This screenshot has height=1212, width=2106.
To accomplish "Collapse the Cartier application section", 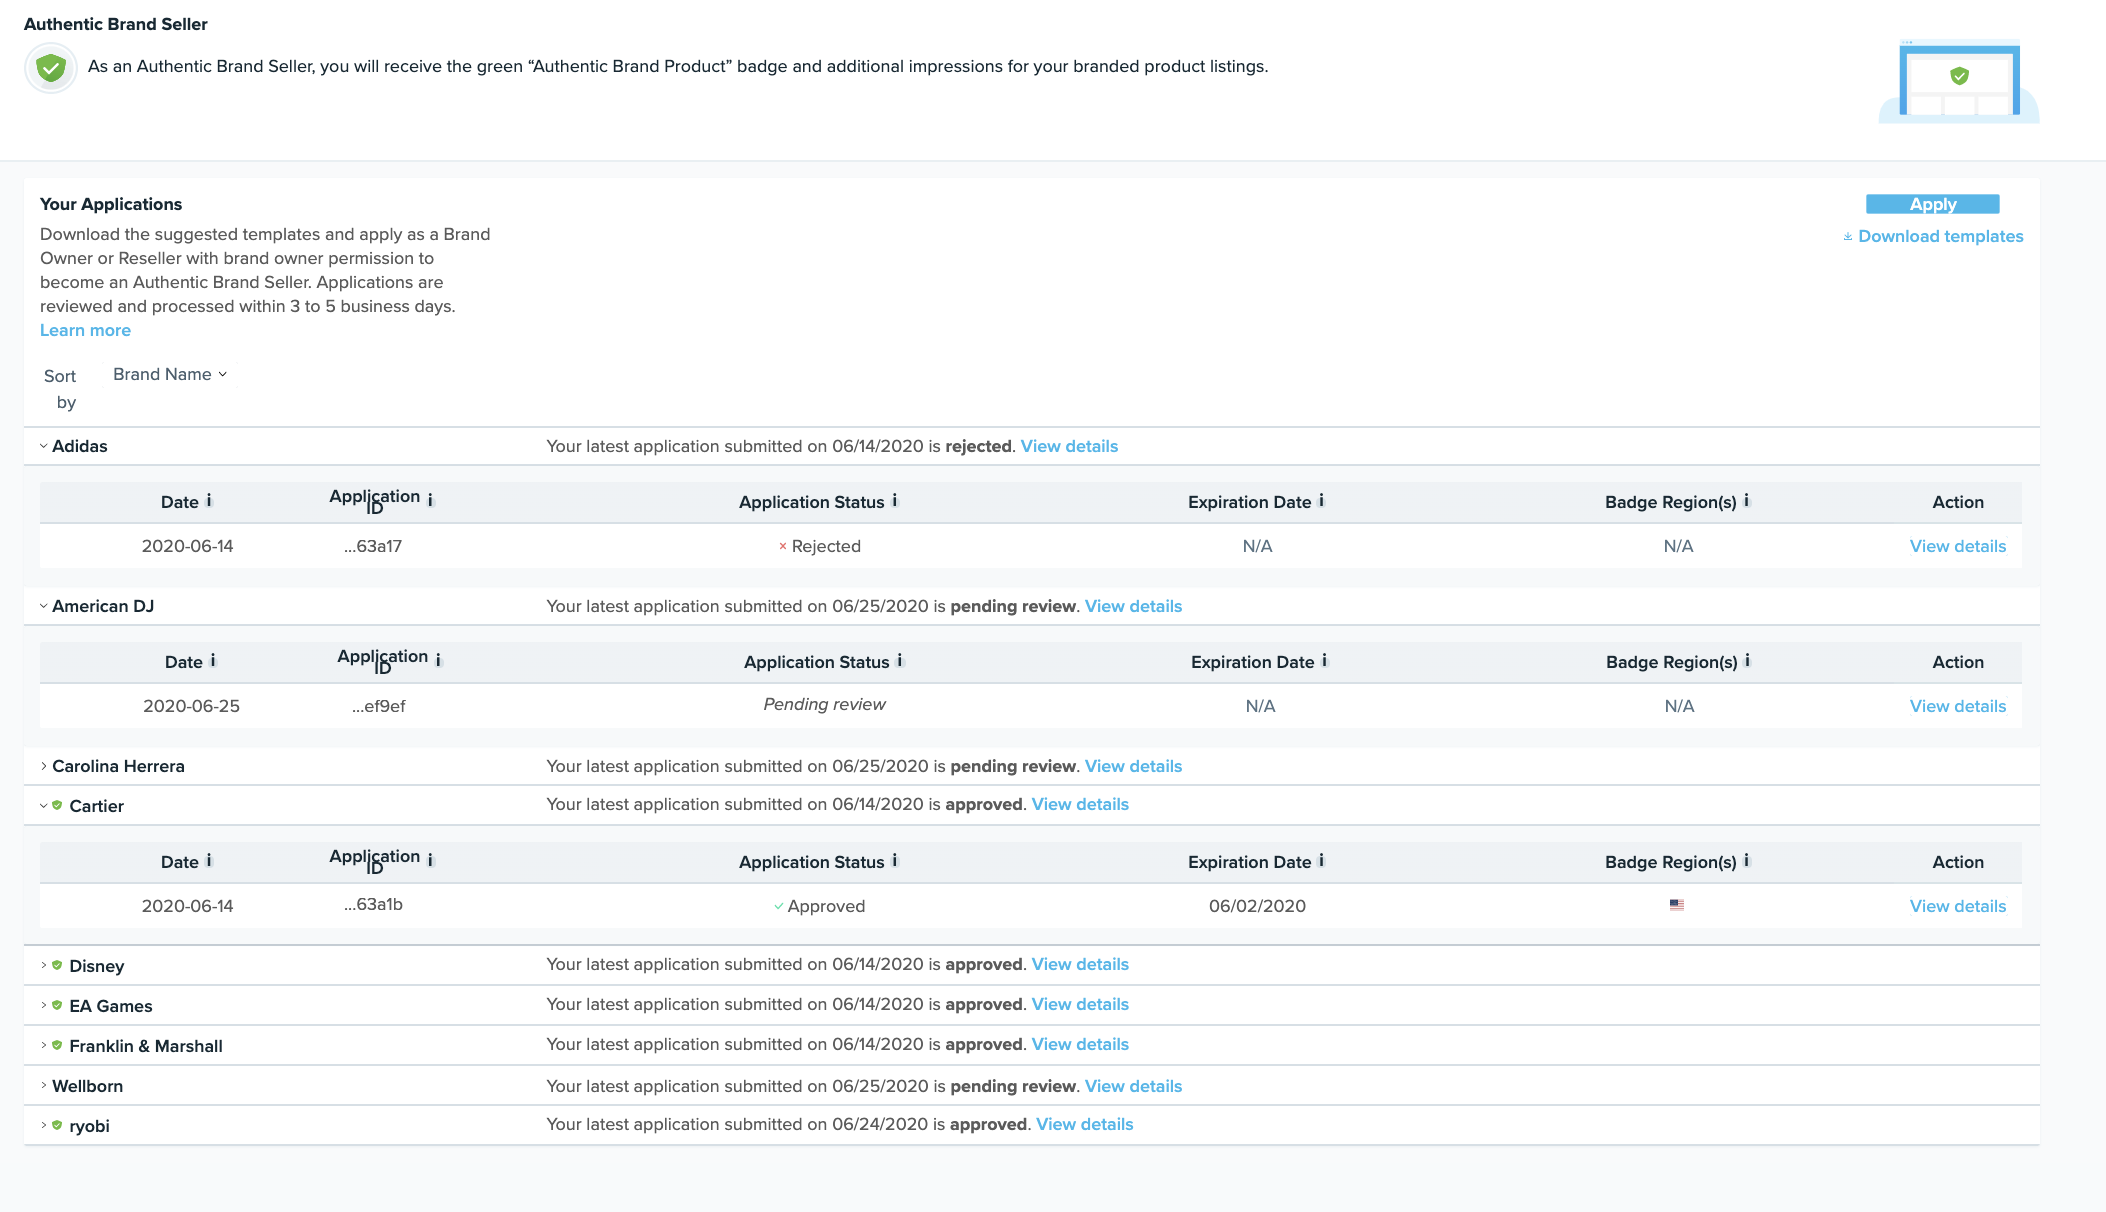I will (x=44, y=806).
